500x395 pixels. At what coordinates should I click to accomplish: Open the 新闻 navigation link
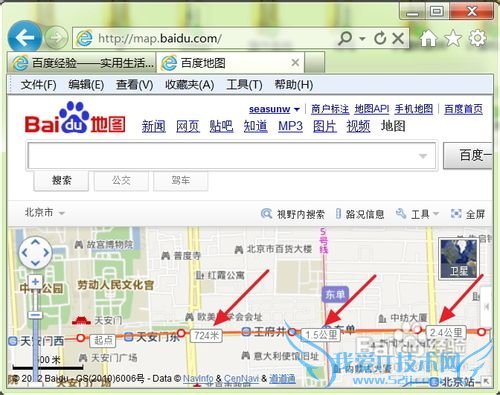(153, 126)
